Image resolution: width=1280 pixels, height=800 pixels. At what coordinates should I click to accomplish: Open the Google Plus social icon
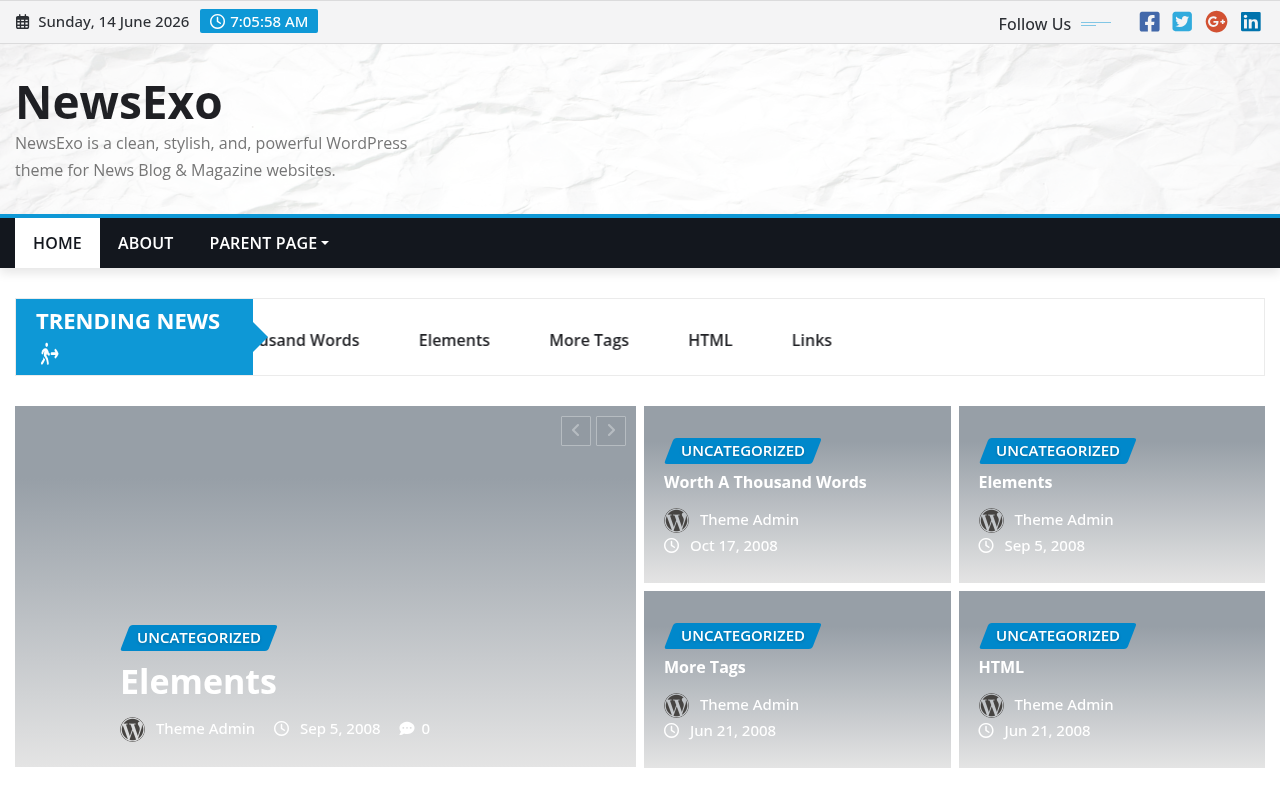(x=1216, y=22)
